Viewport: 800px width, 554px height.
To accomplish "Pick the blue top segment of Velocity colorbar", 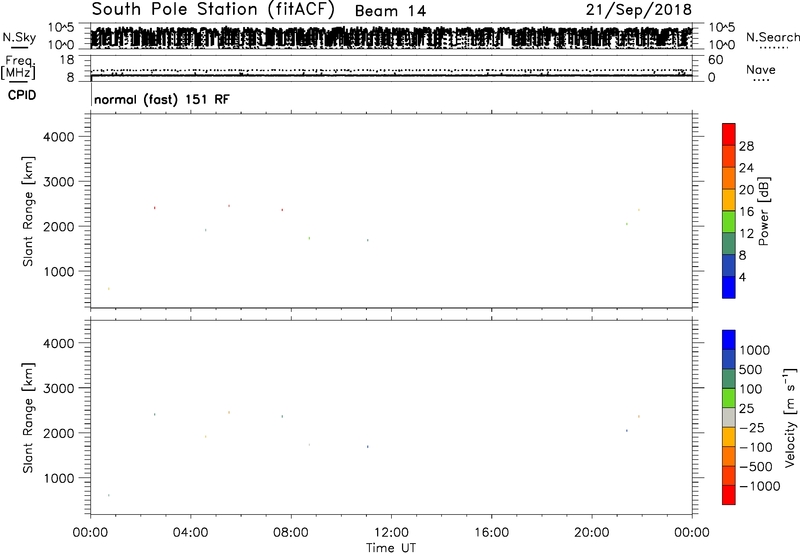I will (729, 340).
